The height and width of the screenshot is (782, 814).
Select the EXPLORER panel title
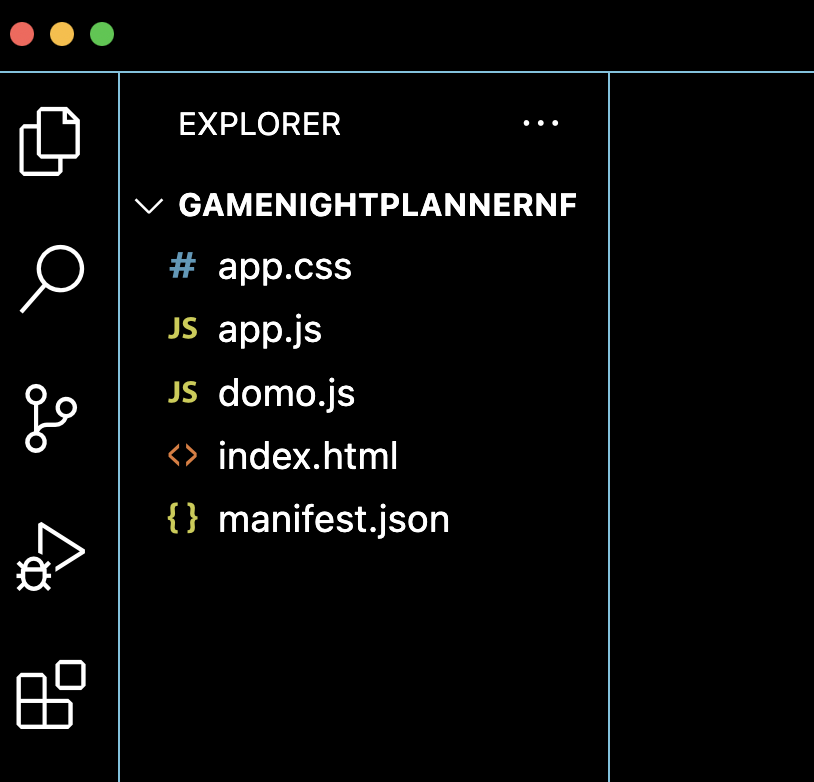tap(260, 124)
